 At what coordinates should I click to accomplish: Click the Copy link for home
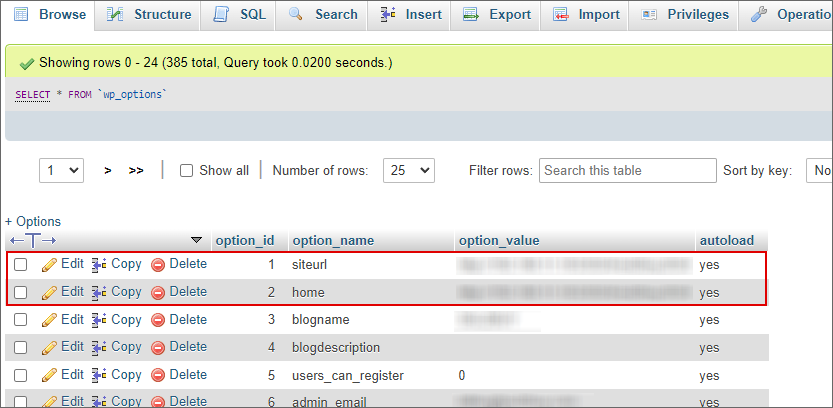coord(126,291)
